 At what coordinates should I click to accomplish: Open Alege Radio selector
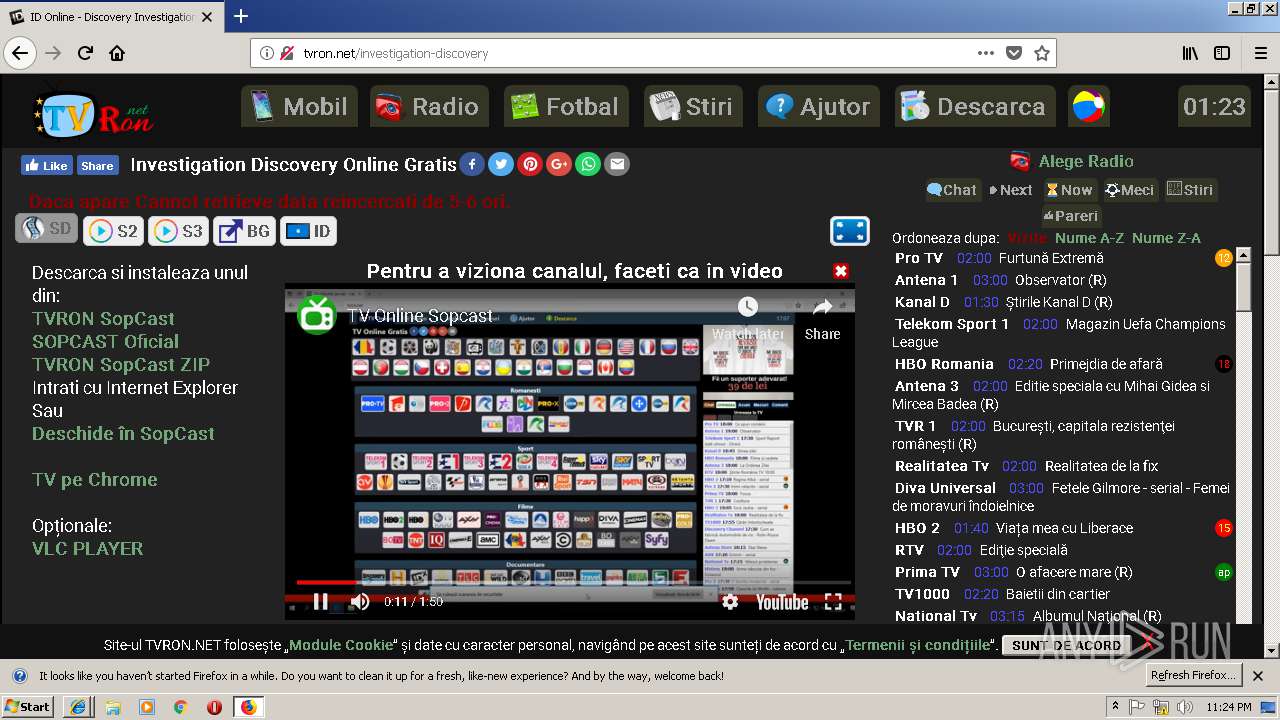(x=1072, y=161)
